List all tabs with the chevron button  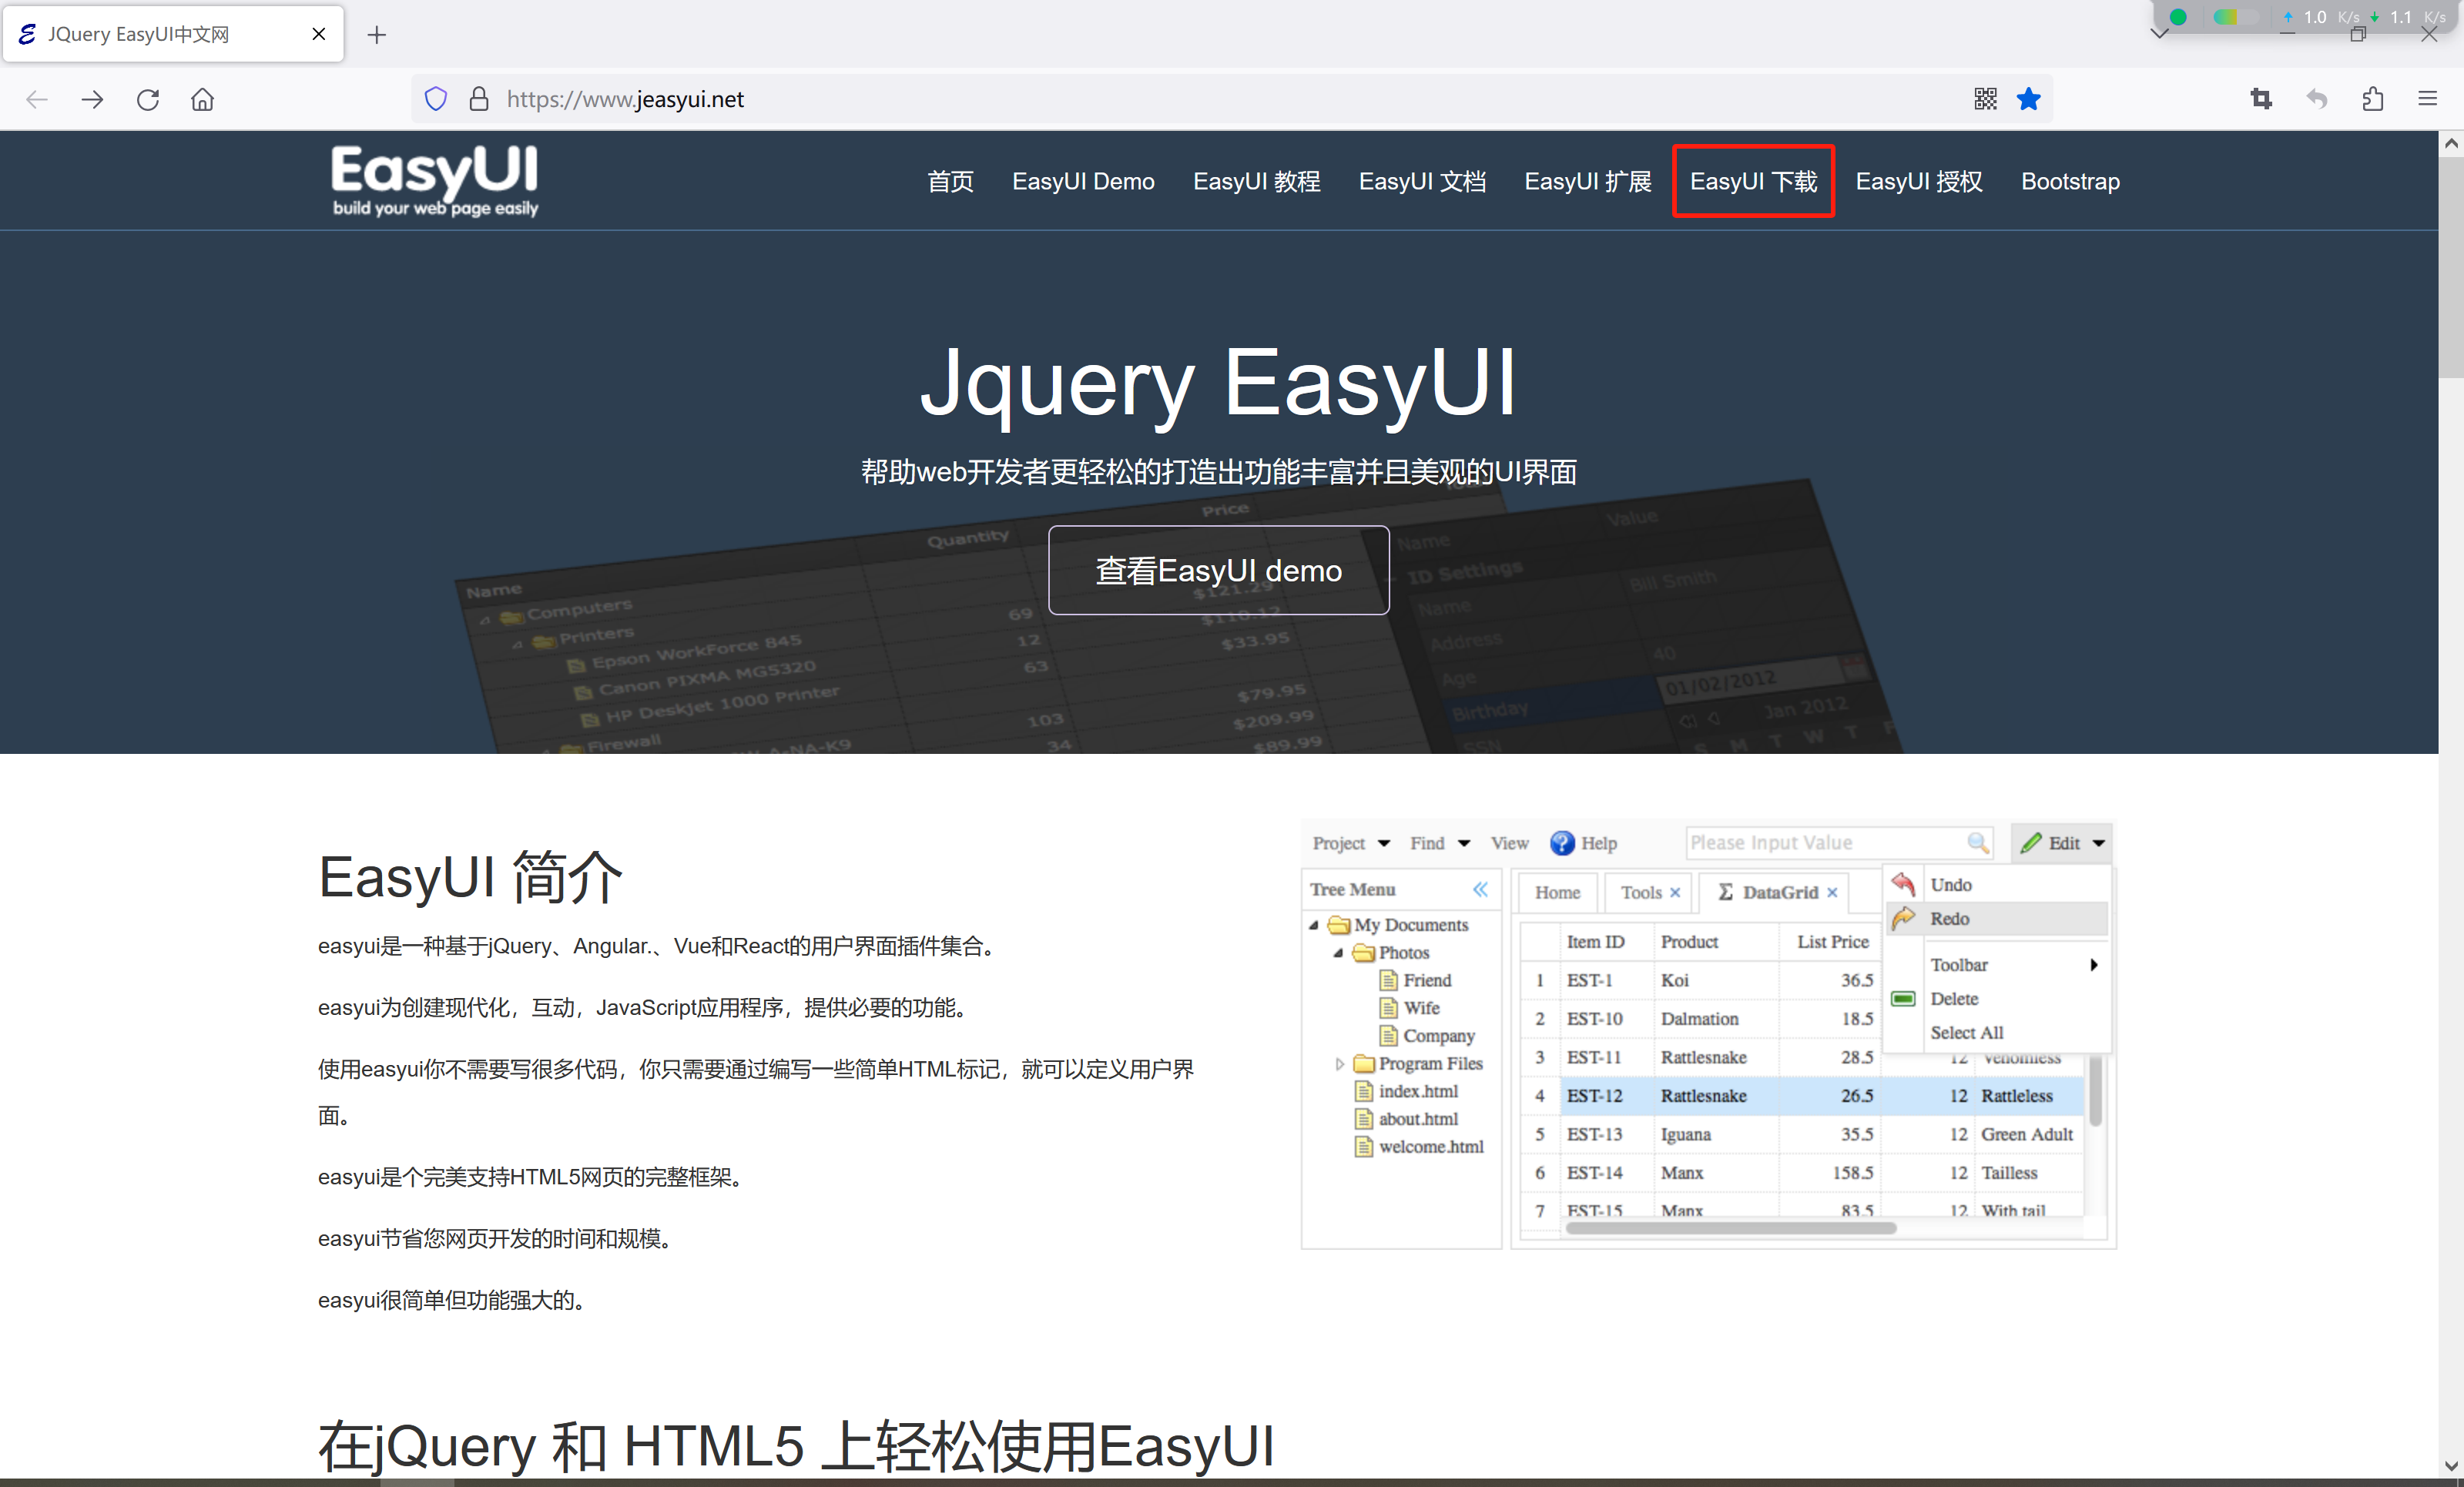tap(2159, 34)
